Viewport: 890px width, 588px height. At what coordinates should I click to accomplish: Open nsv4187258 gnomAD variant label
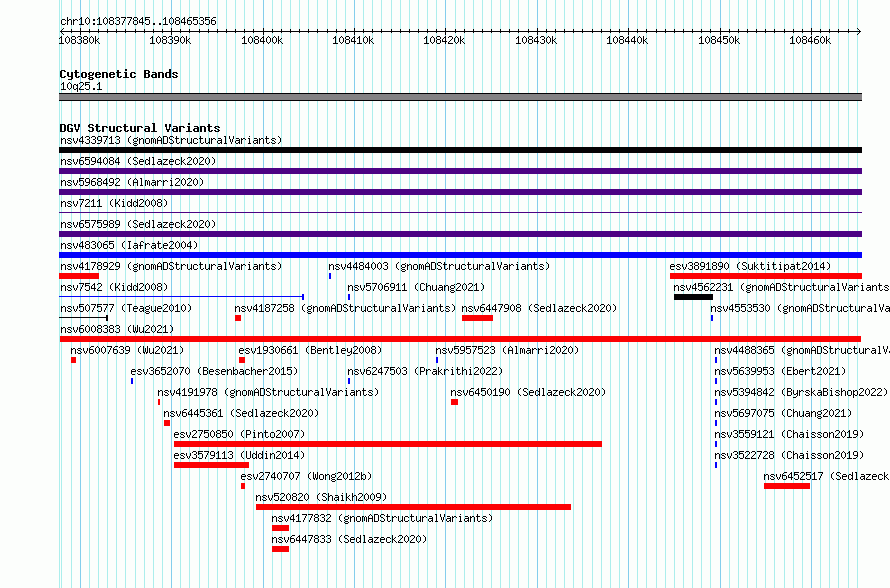click(x=345, y=308)
